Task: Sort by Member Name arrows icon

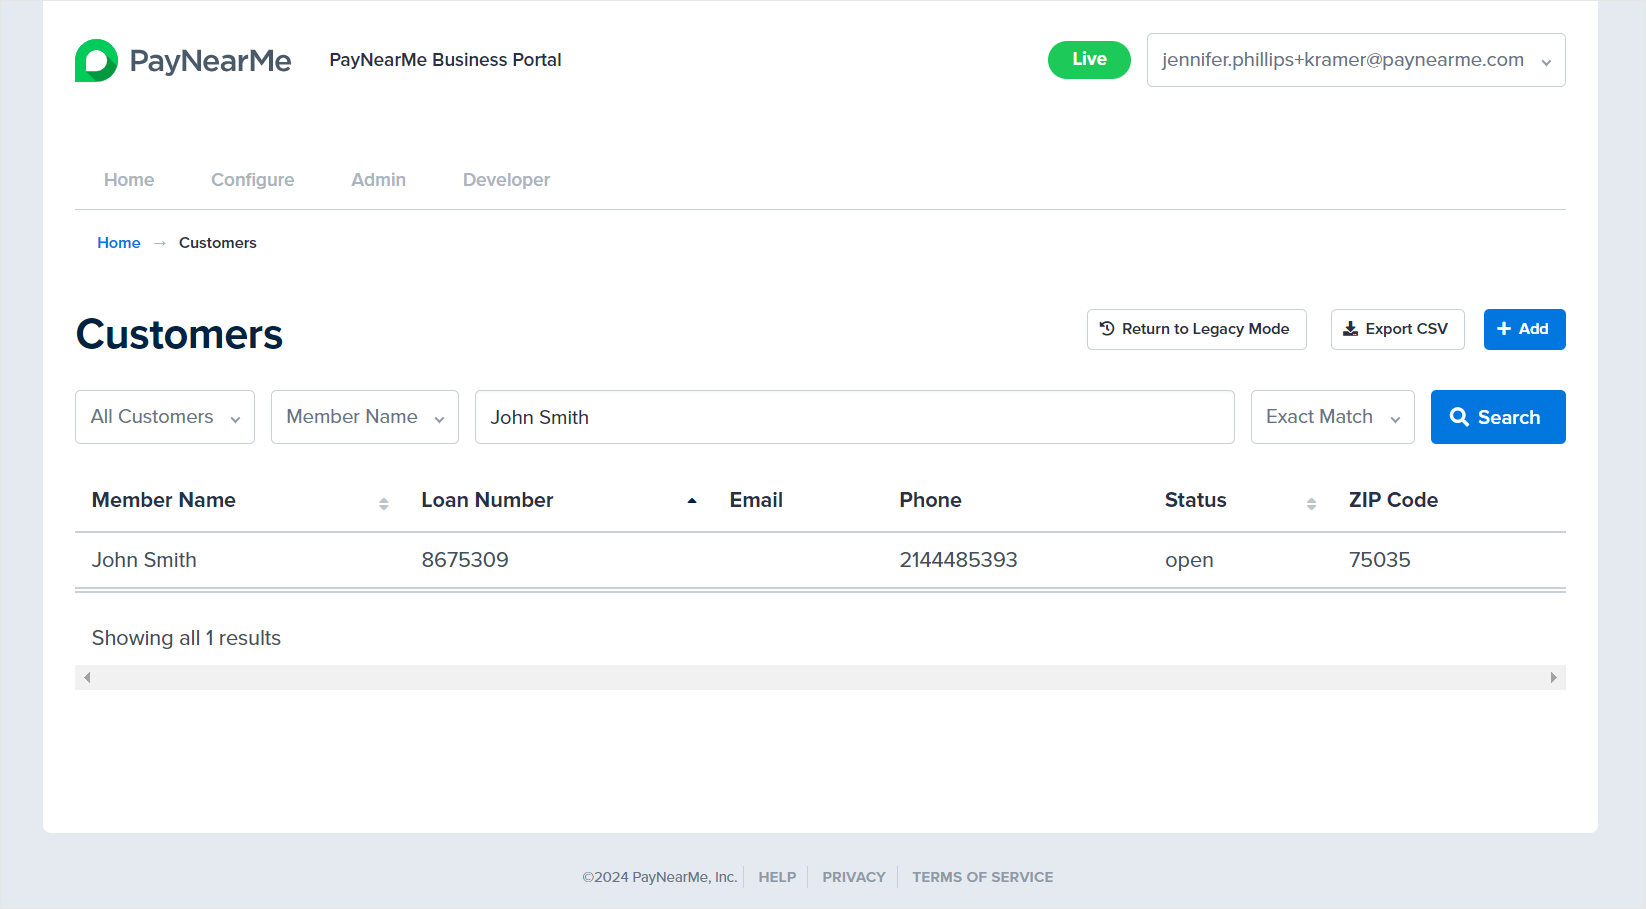Action: coord(384,503)
